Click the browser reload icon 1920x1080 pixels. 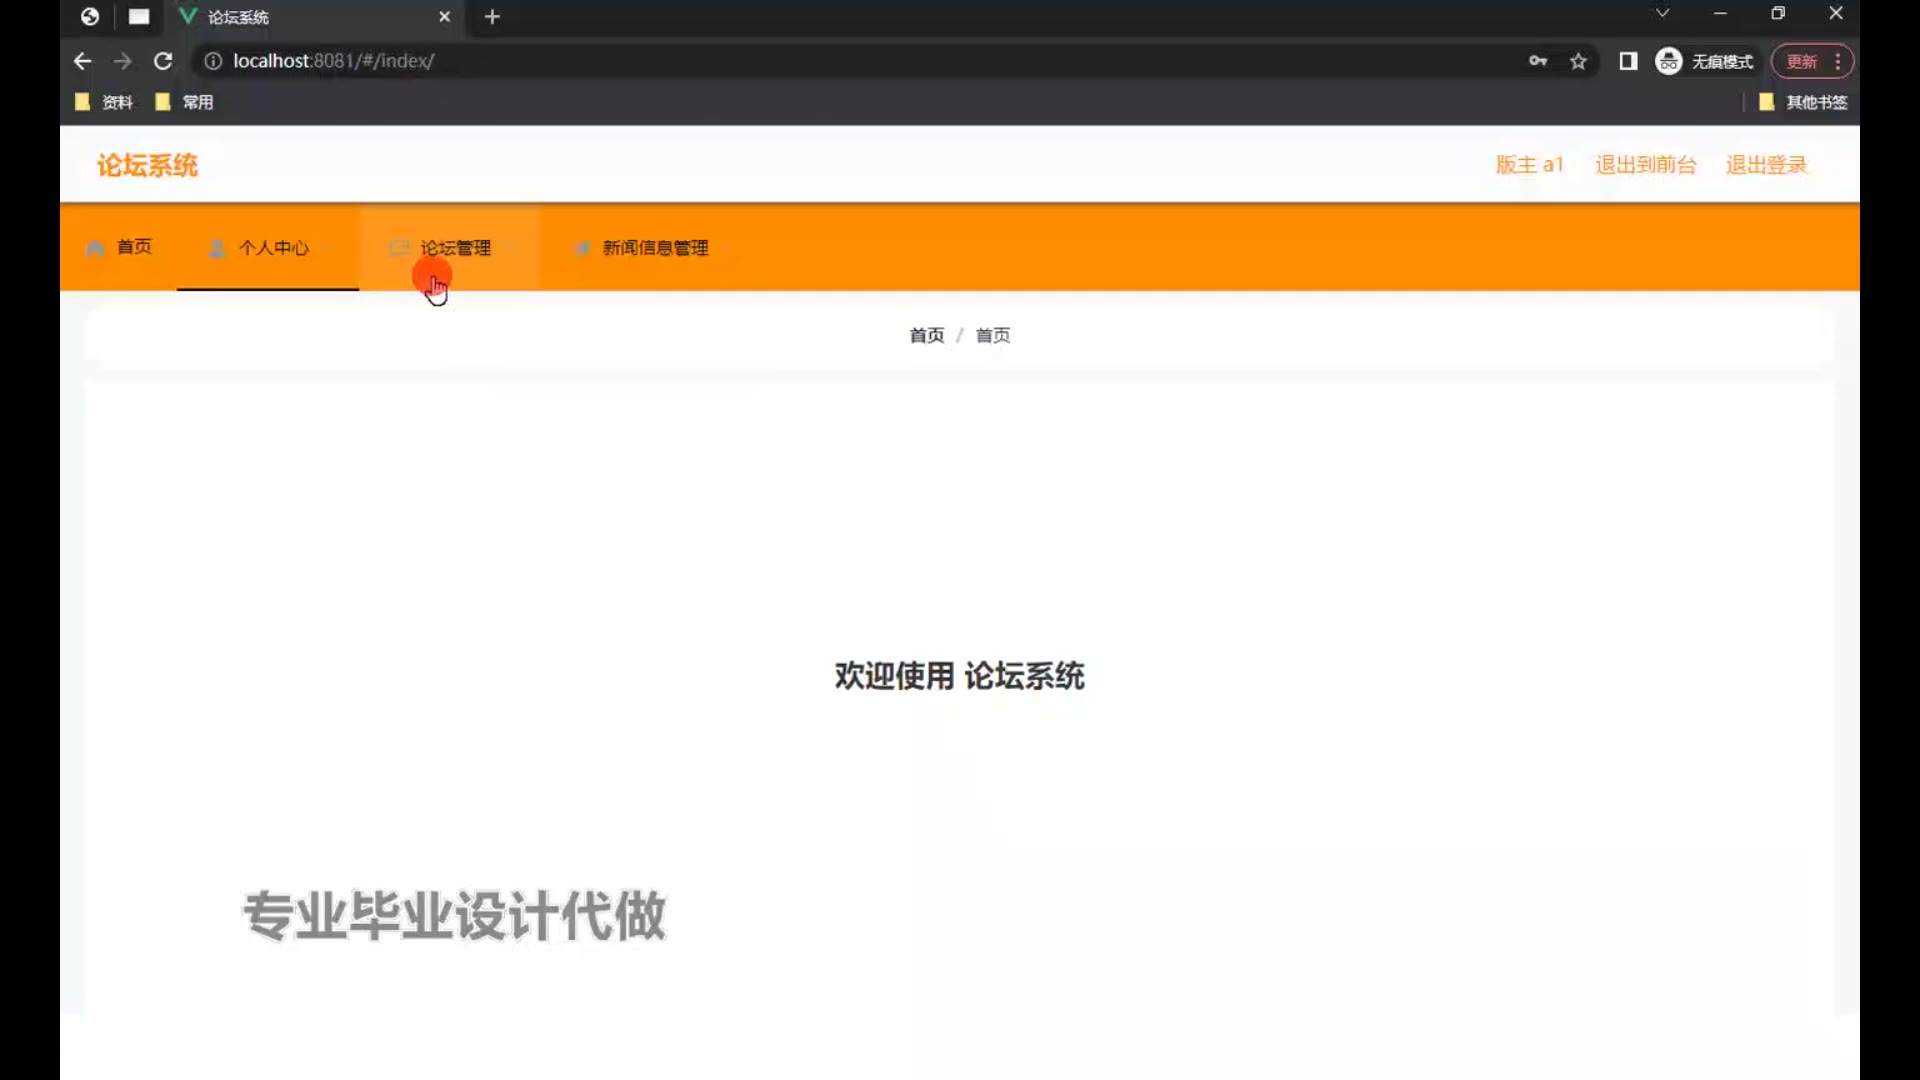pyautogui.click(x=163, y=61)
